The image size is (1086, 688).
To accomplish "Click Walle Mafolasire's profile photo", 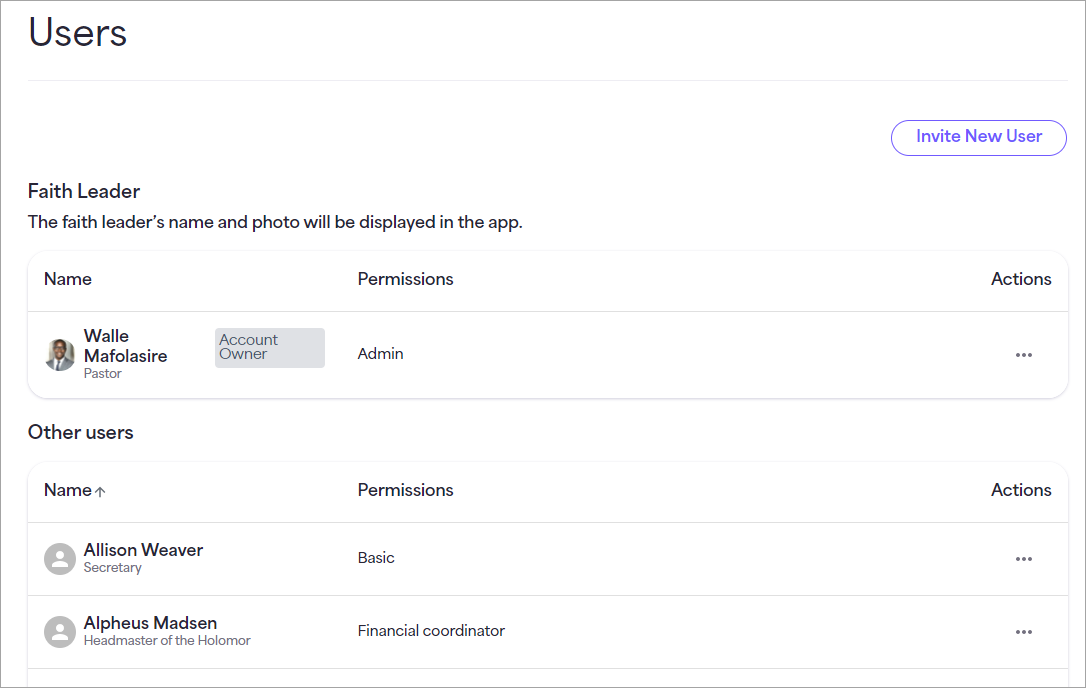I will pos(60,355).
